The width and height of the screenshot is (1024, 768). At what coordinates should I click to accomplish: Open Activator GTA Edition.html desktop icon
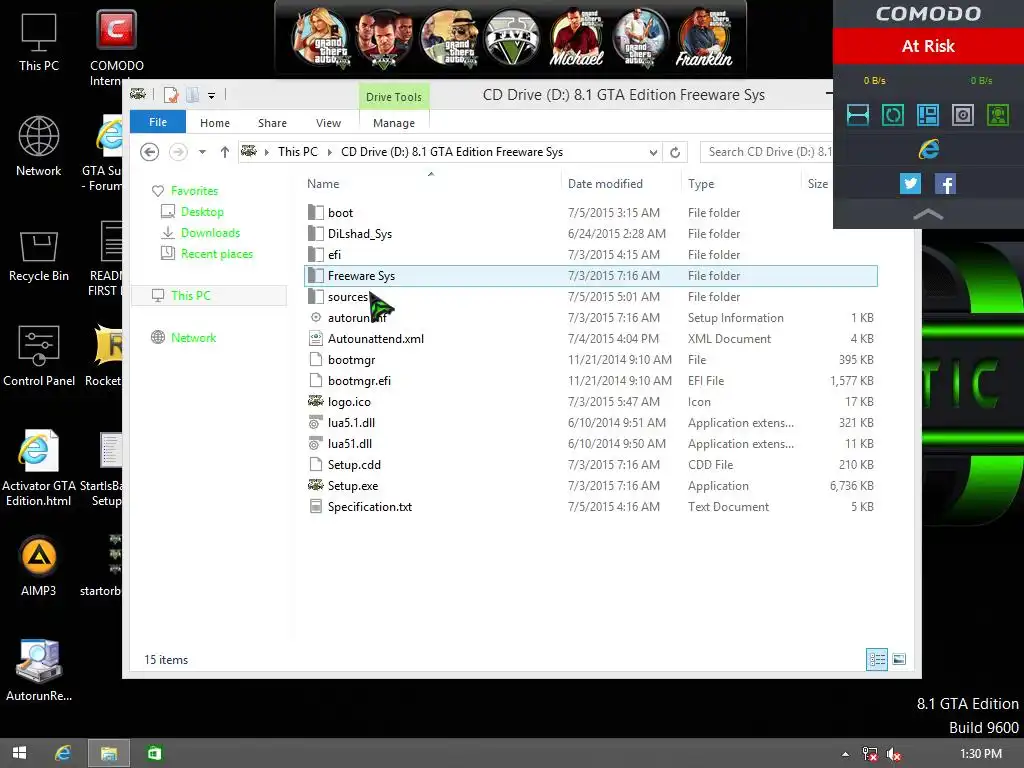(x=39, y=468)
